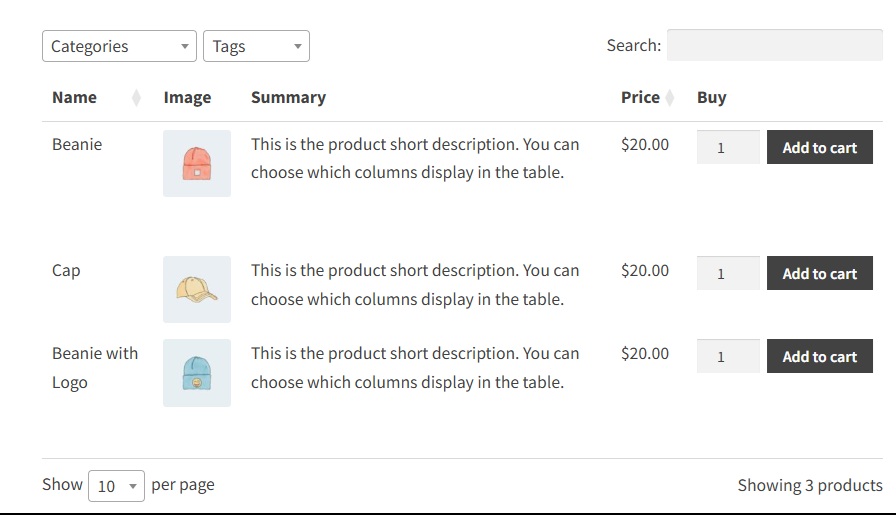
Task: Click the Name column sort arrows icon
Action: point(136,98)
